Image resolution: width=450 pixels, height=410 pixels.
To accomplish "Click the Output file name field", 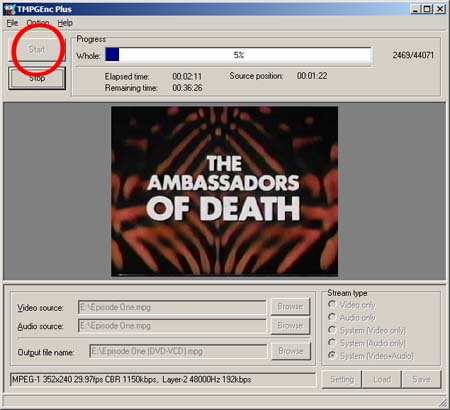I will pos(178,351).
